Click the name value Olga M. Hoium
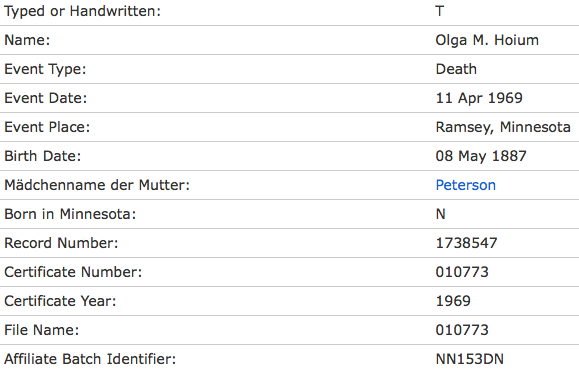This screenshot has width=579, height=370. 487,40
